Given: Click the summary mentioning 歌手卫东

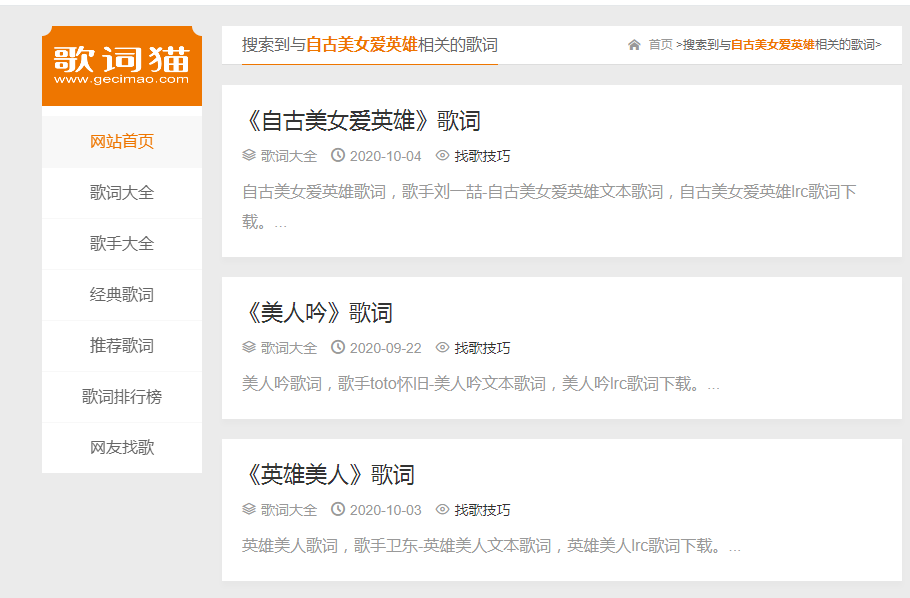Looking at the screenshot, I should (x=491, y=546).
